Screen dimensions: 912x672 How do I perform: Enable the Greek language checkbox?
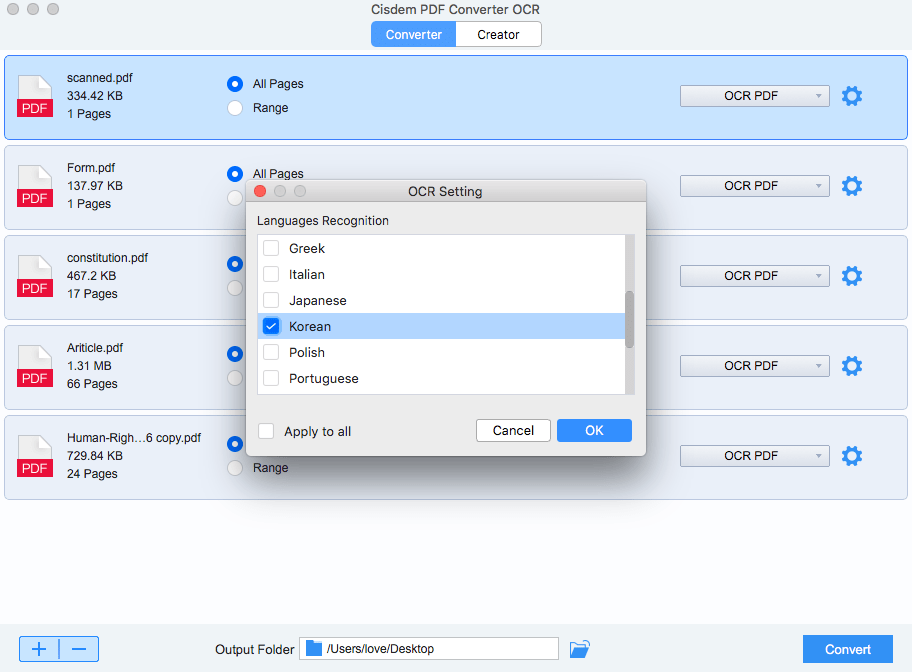pyautogui.click(x=271, y=248)
